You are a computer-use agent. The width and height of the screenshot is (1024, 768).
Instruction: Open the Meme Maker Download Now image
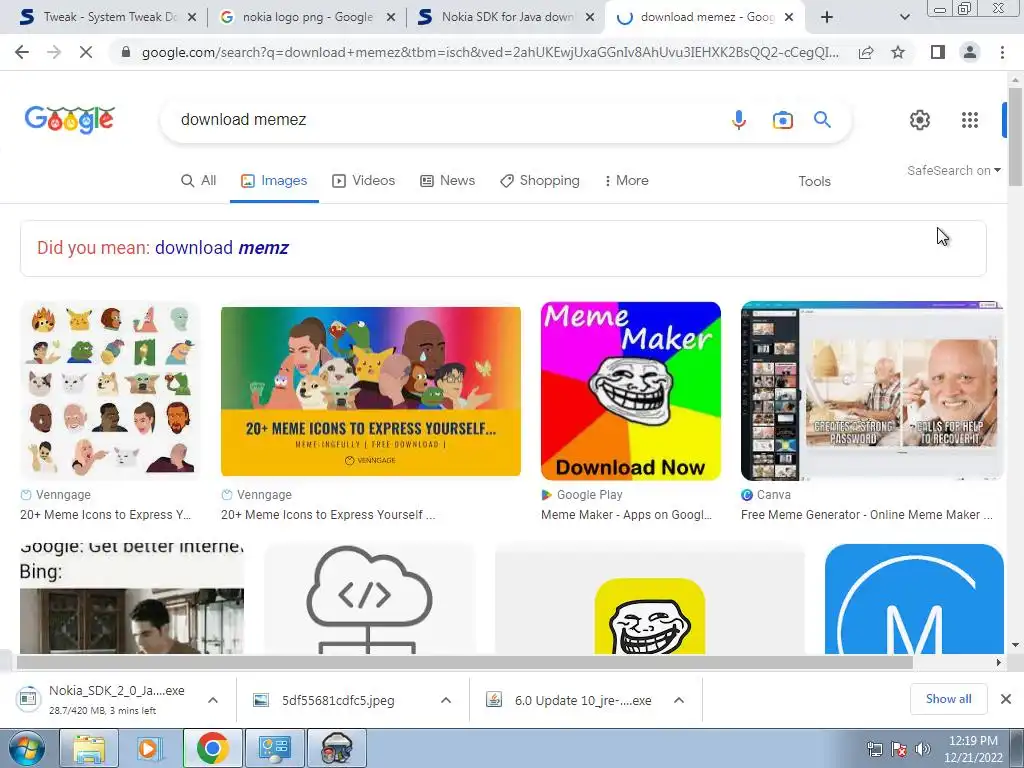(631, 391)
